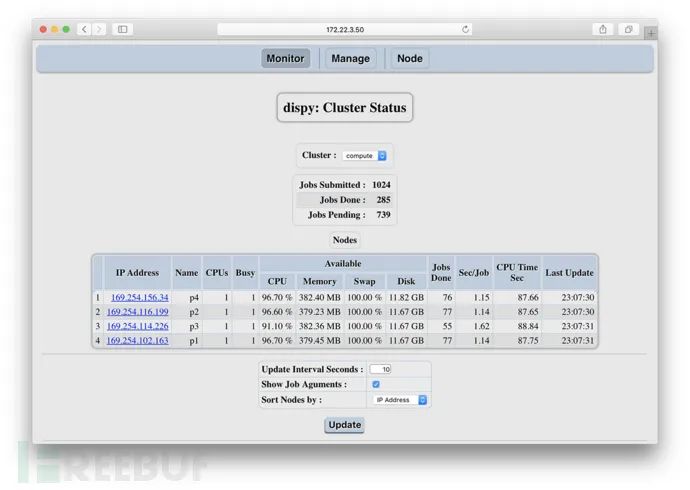Click IP Address column header

pos(137,273)
